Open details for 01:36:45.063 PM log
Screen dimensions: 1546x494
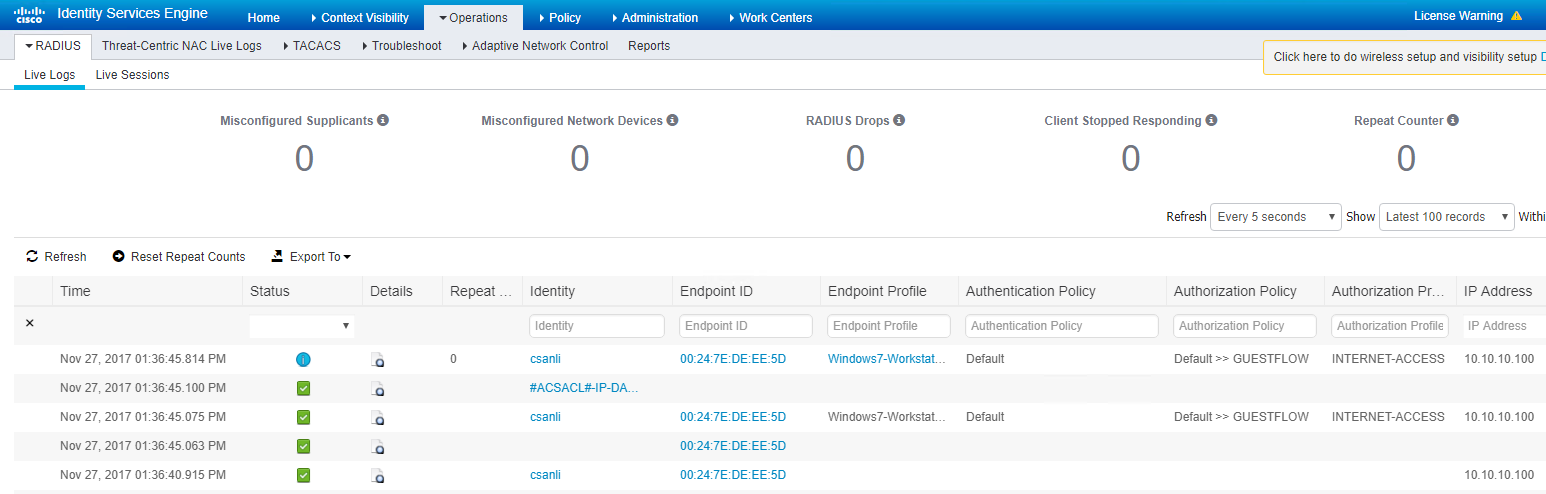377,446
